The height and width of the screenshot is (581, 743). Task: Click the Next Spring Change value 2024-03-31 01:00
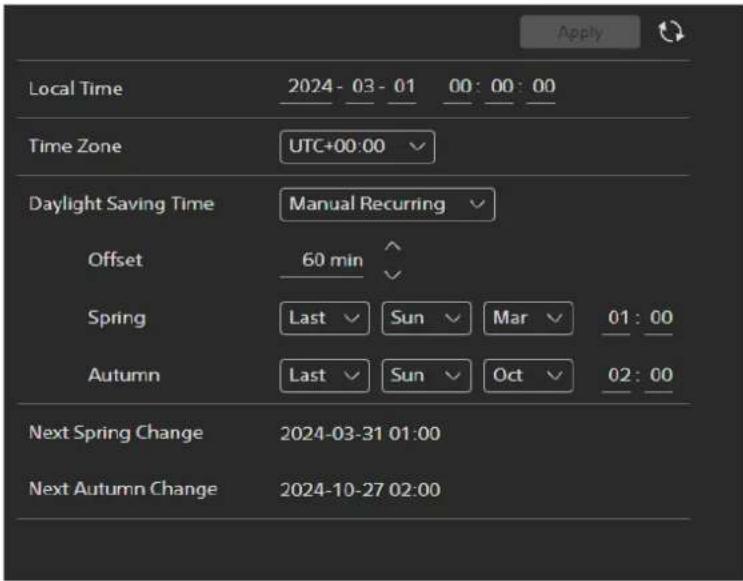click(x=360, y=434)
